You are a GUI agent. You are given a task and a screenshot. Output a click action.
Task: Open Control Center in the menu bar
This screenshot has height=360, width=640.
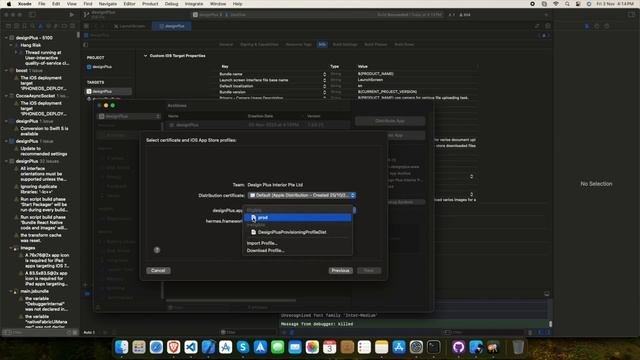coord(578,4)
